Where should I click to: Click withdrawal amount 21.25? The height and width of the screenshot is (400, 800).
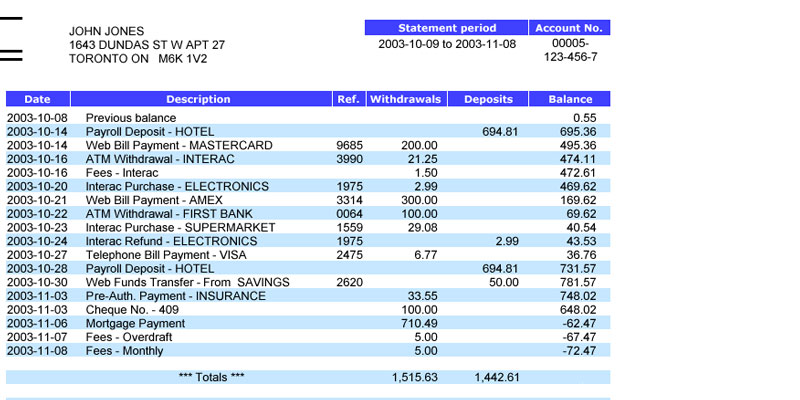click(x=422, y=159)
